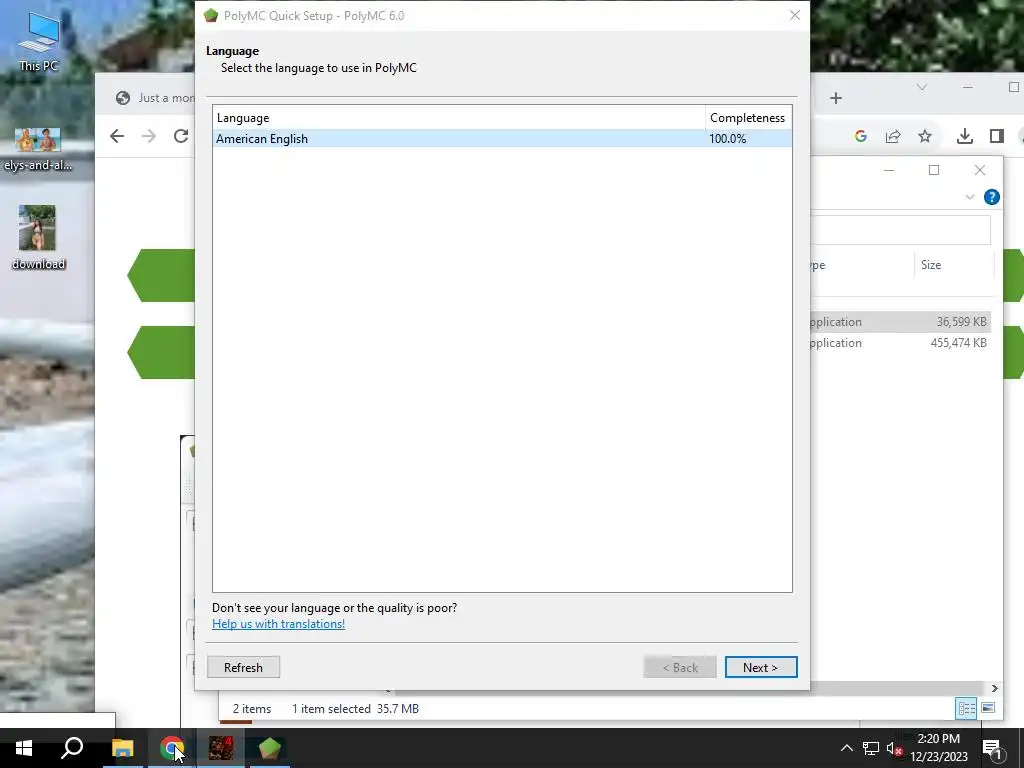
Task: Close the File Explorer window
Action: (x=980, y=170)
